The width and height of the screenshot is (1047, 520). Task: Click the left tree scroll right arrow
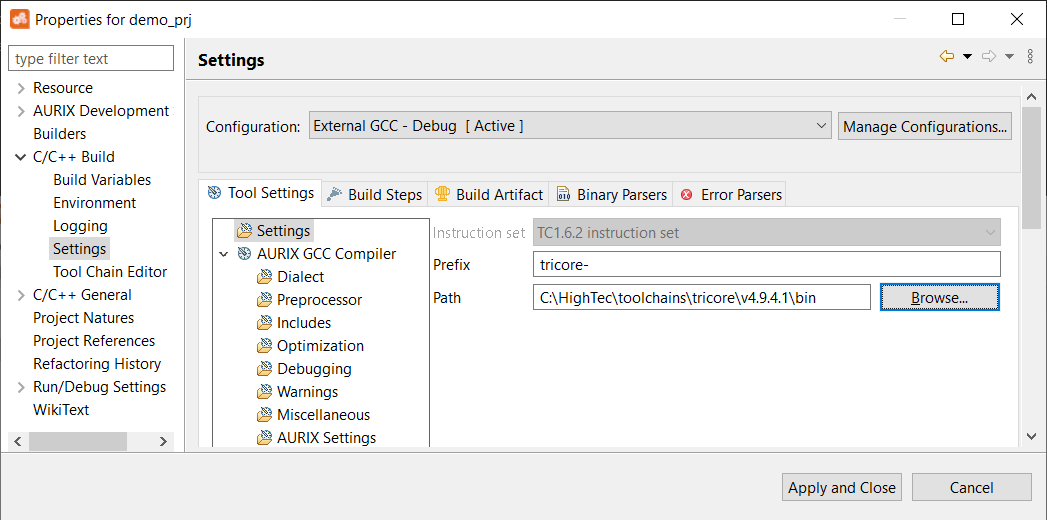pos(164,441)
